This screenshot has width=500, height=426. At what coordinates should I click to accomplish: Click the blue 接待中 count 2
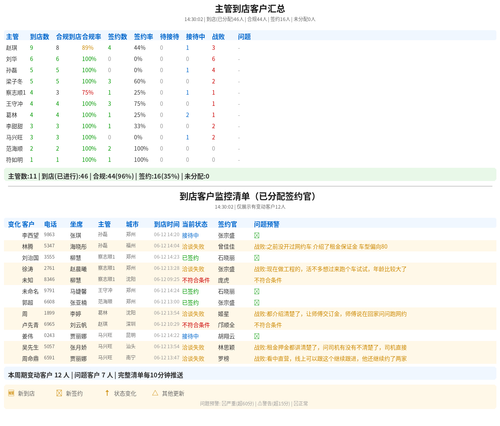[x=187, y=115]
